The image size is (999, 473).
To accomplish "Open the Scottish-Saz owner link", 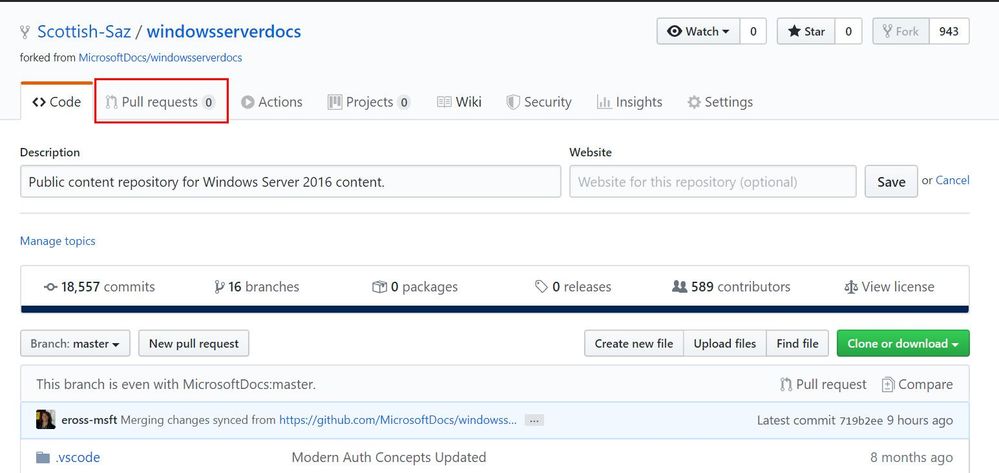I will coord(84,31).
